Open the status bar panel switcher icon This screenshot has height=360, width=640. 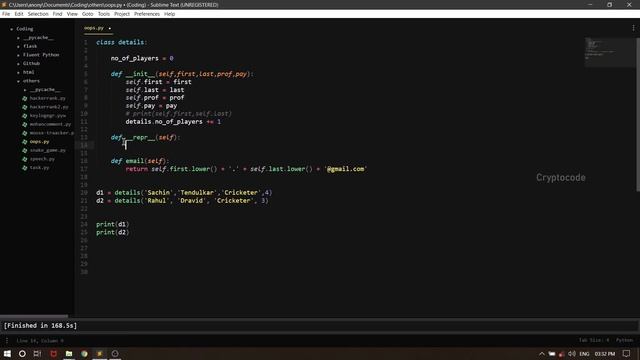pos(7,340)
